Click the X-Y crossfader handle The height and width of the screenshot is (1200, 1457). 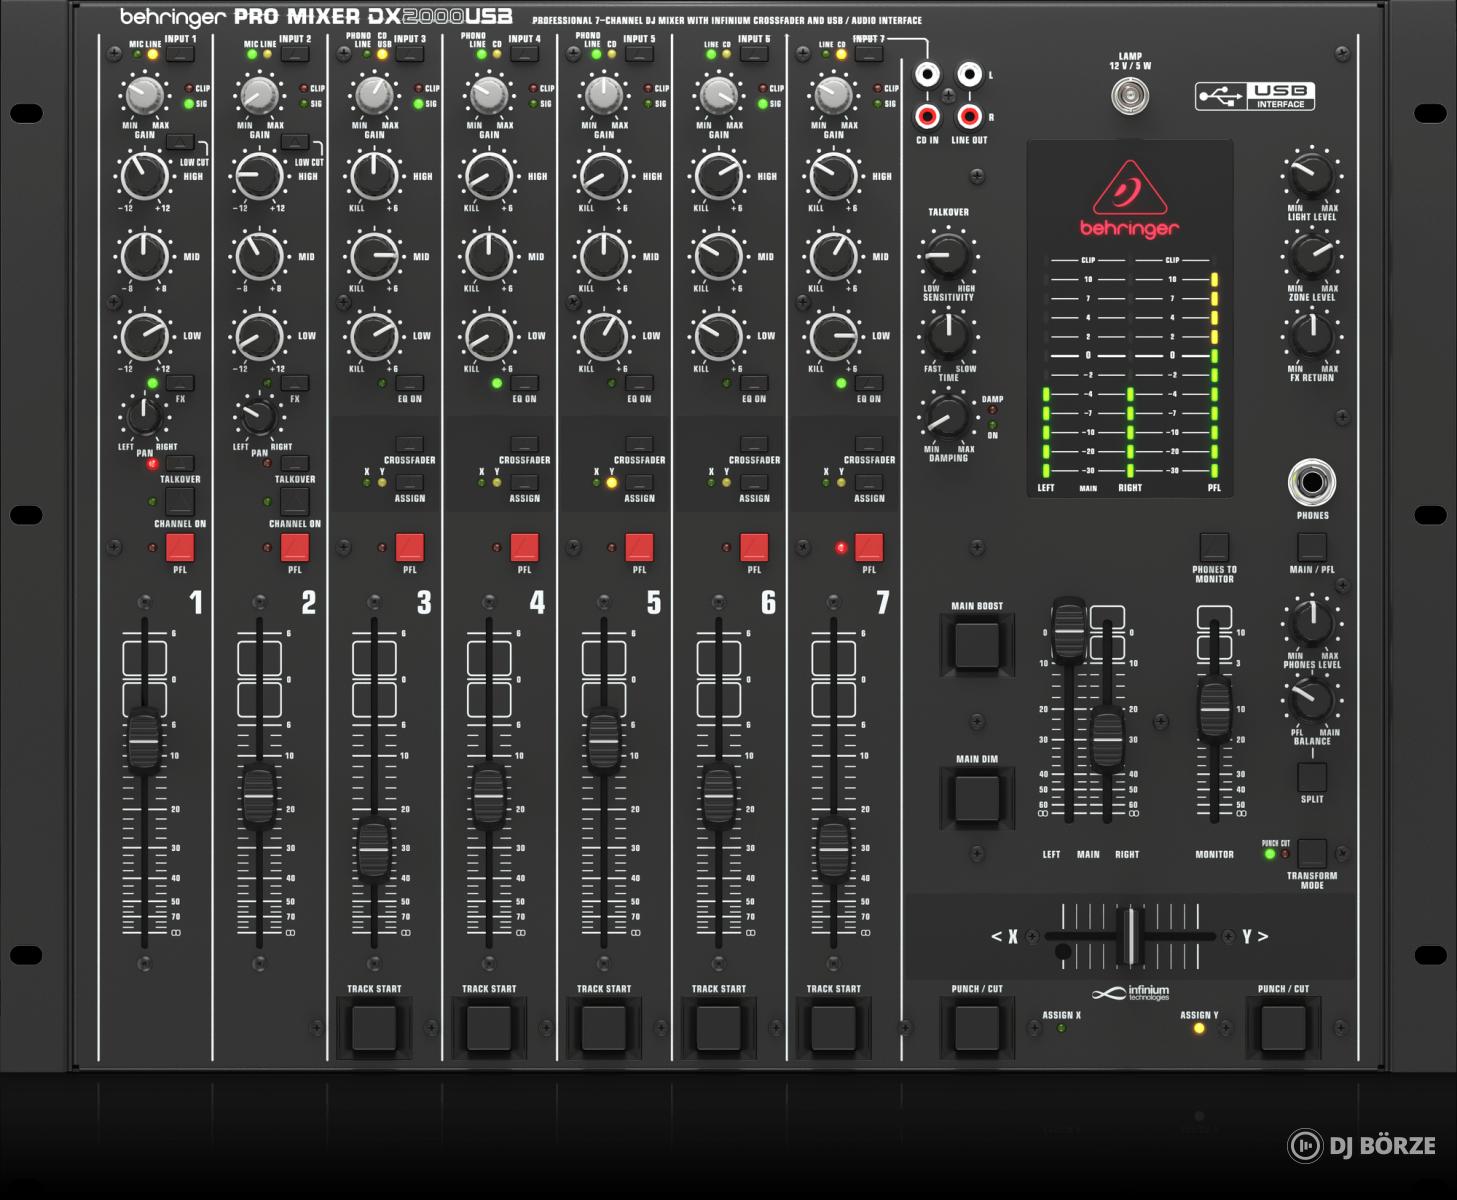(x=1130, y=937)
